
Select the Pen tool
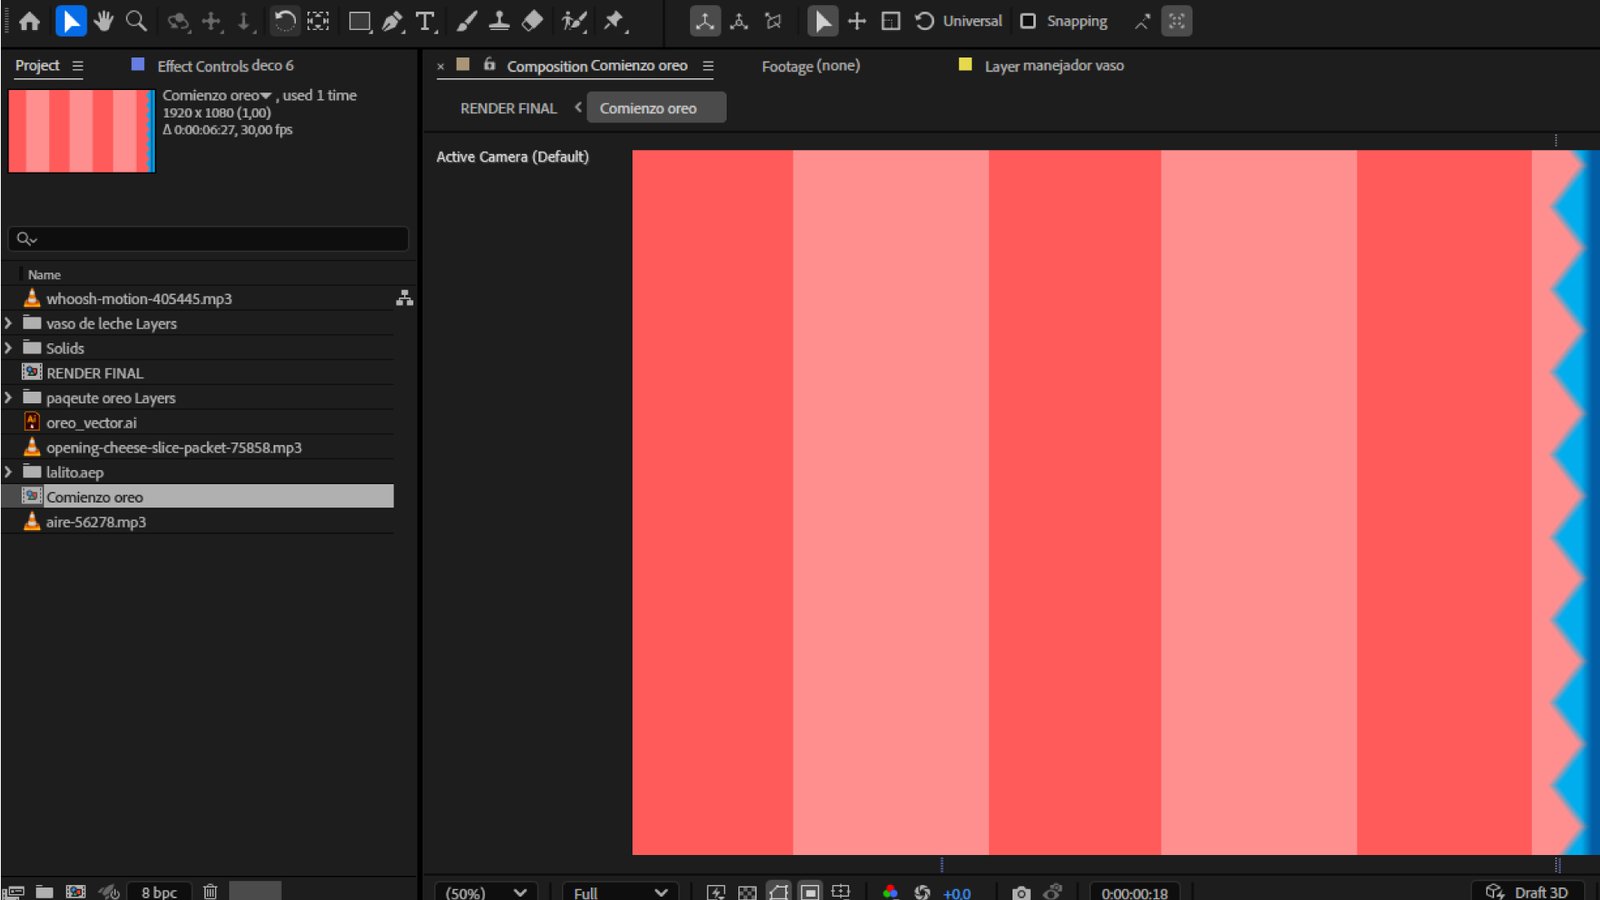pyautogui.click(x=393, y=21)
